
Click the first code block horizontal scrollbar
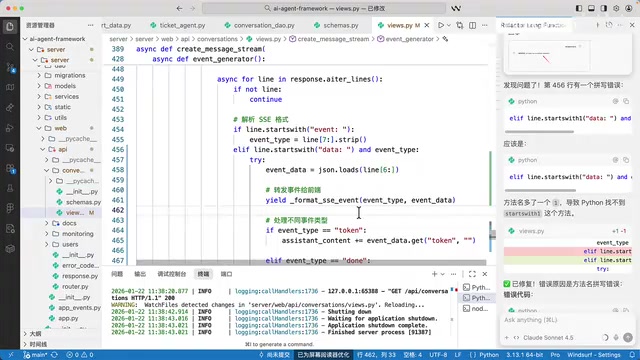point(539,132)
